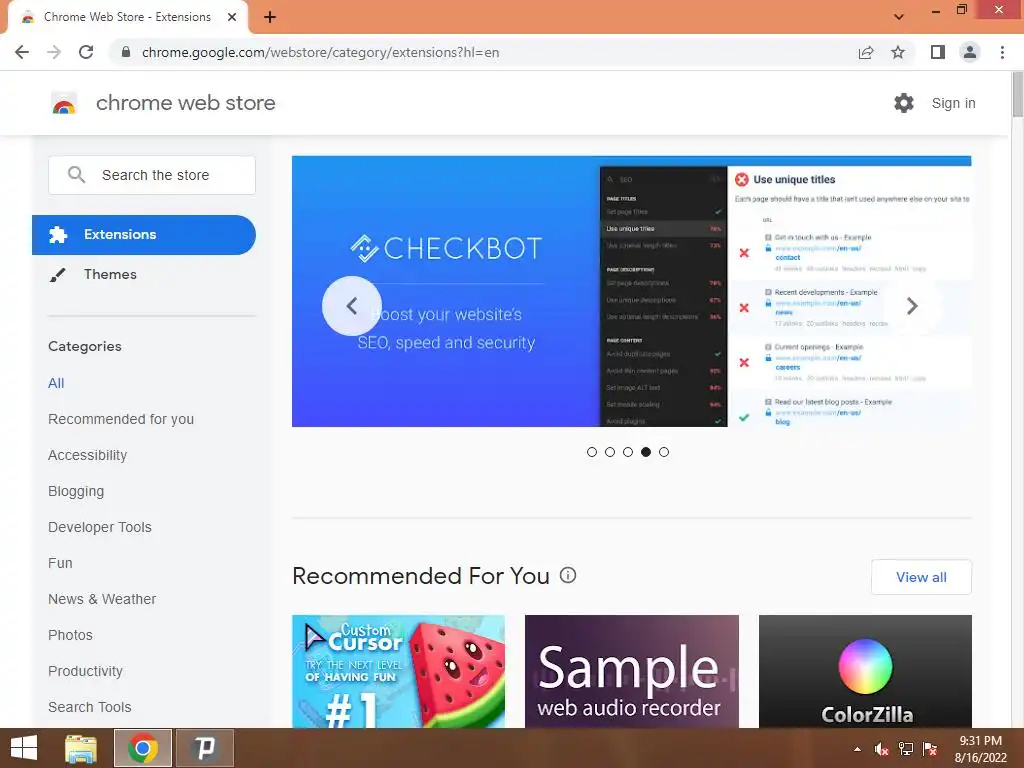Viewport: 1024px width, 768px height.
Task: Open the Accessibility category
Action: tap(88, 455)
